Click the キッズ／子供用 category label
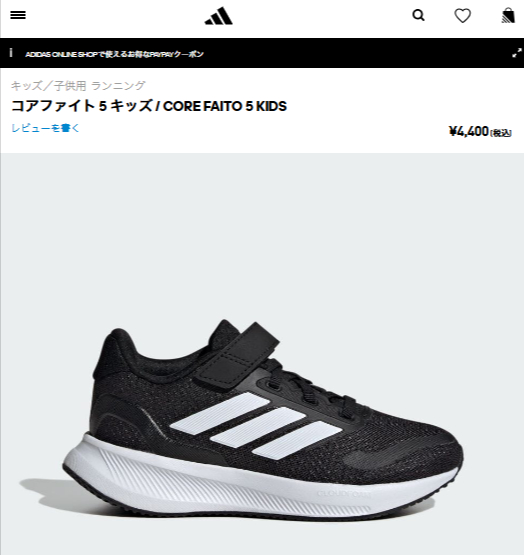The width and height of the screenshot is (524, 555). (49, 86)
